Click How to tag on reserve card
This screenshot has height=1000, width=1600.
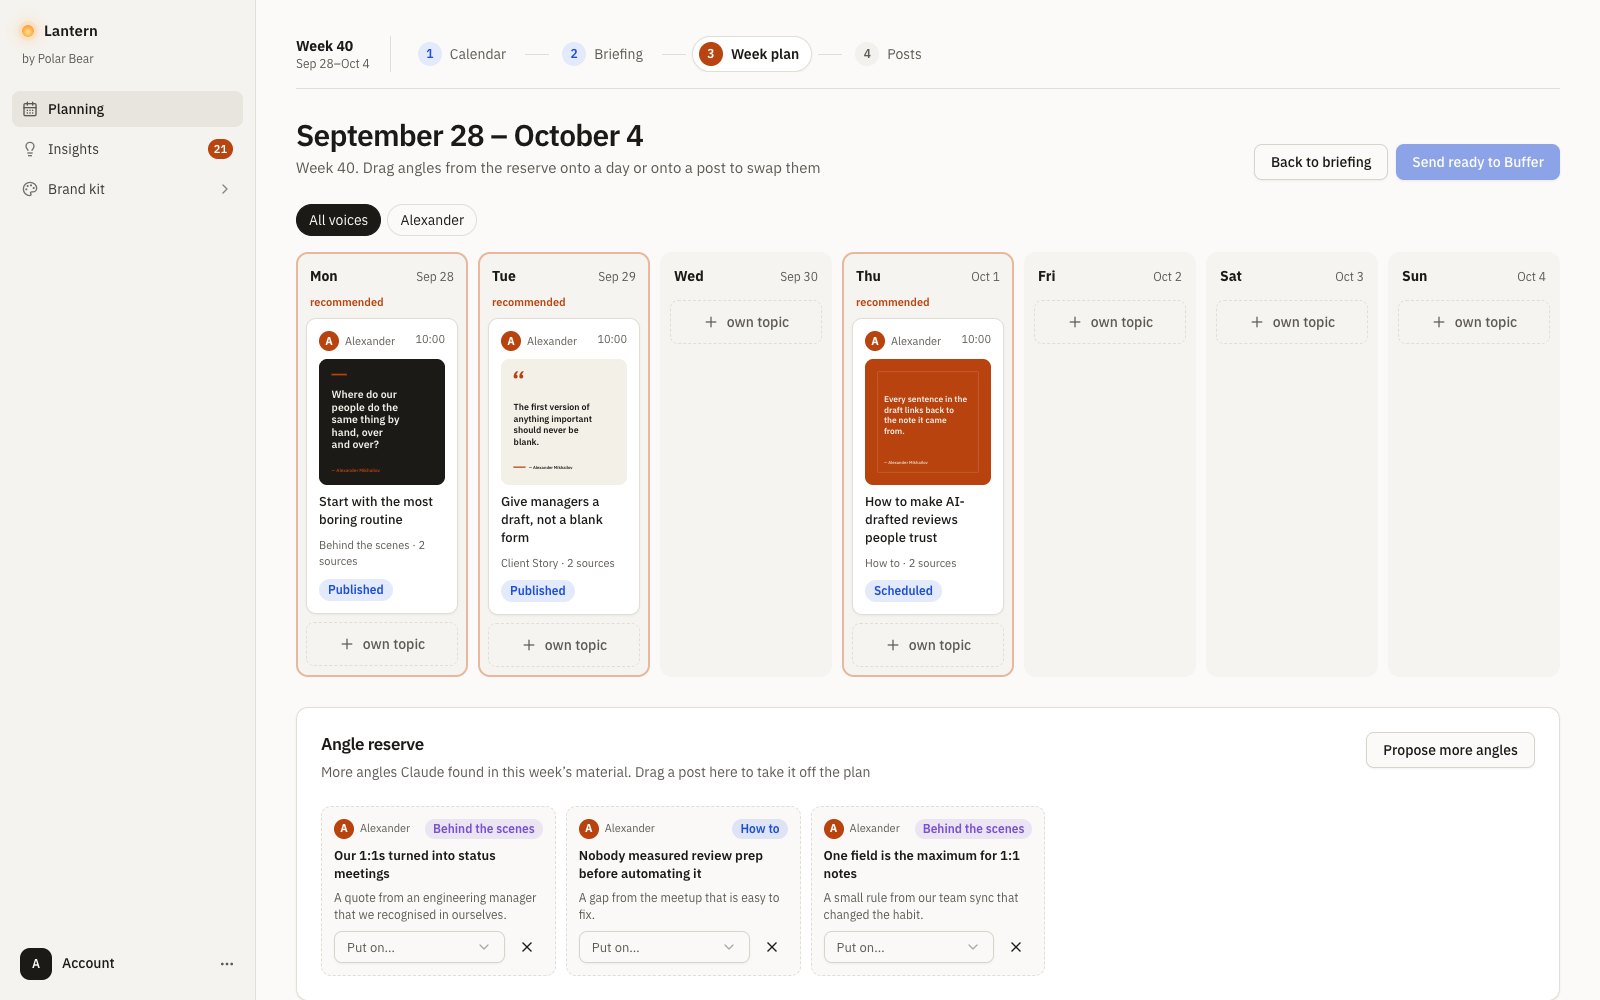pos(760,829)
